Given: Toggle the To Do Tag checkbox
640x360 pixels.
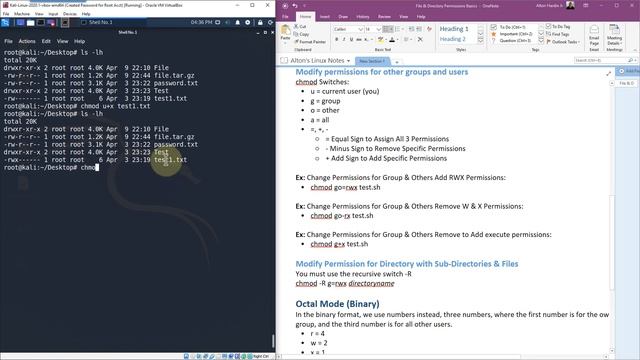Looking at the screenshot, I should [549, 26].
